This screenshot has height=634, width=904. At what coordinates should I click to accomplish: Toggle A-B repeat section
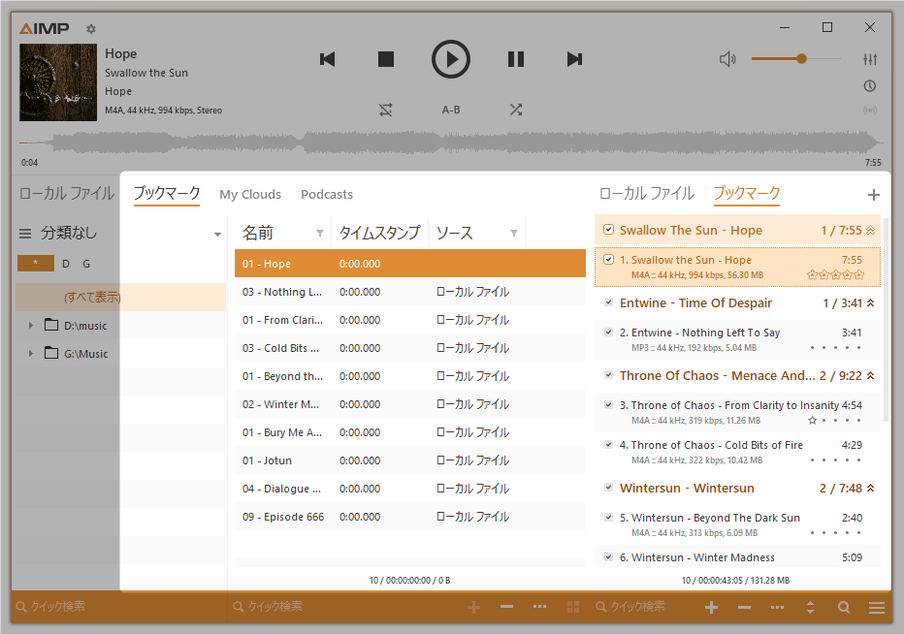(x=451, y=110)
